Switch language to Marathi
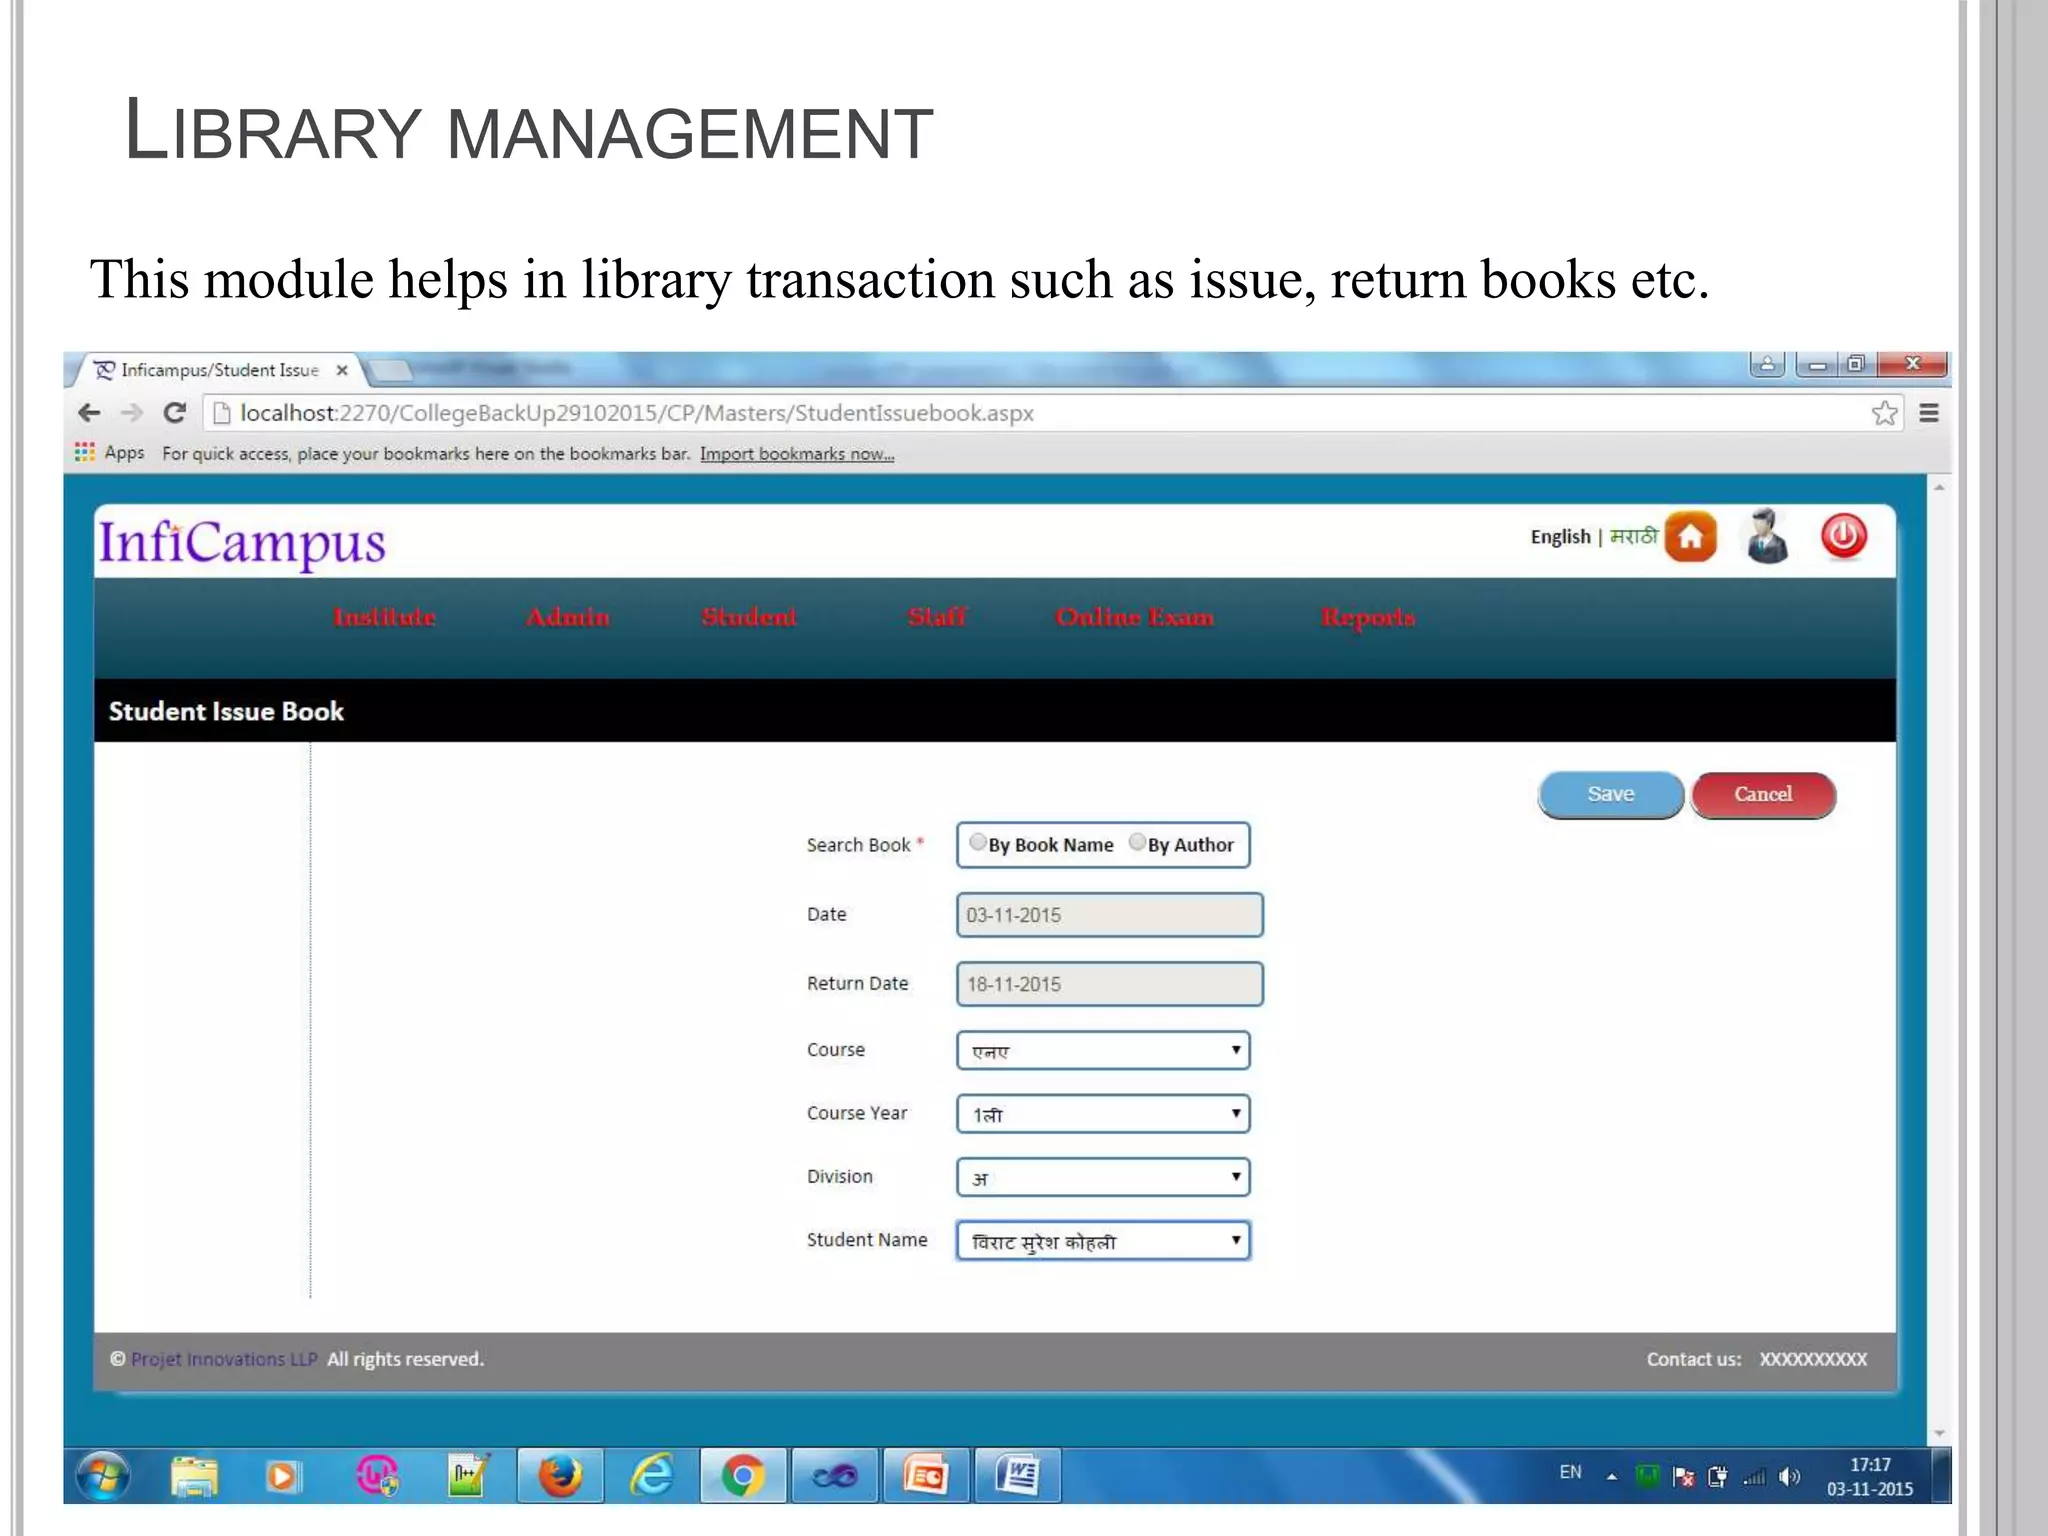 [1633, 537]
